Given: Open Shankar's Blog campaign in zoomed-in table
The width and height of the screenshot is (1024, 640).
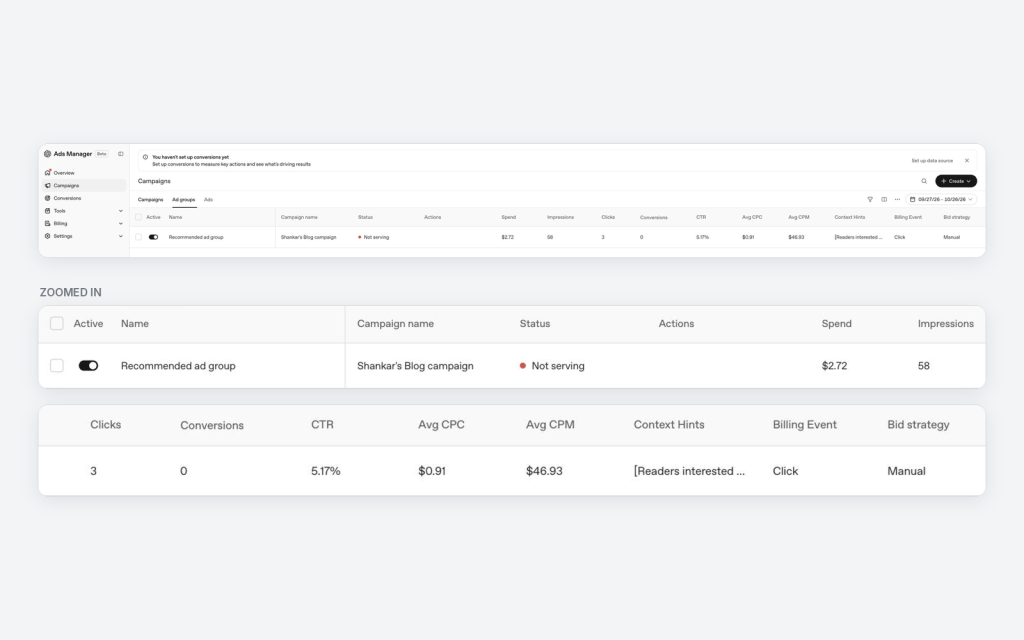Looking at the screenshot, I should click(x=415, y=366).
